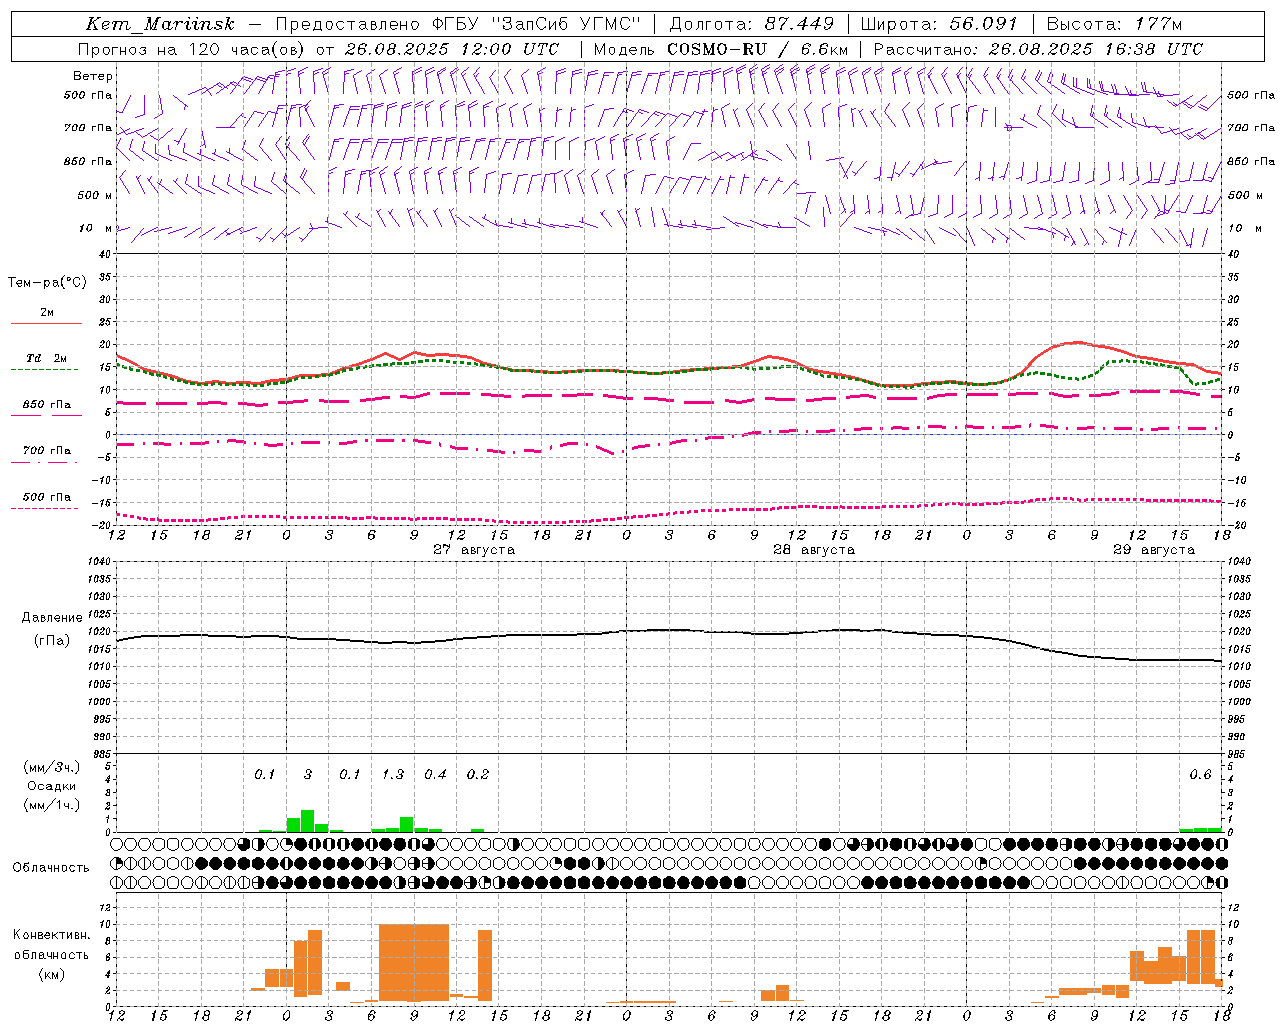Click the 'Предоставлено ФГБУ ЗапСиб УГМС' provider text

[x=457, y=24]
